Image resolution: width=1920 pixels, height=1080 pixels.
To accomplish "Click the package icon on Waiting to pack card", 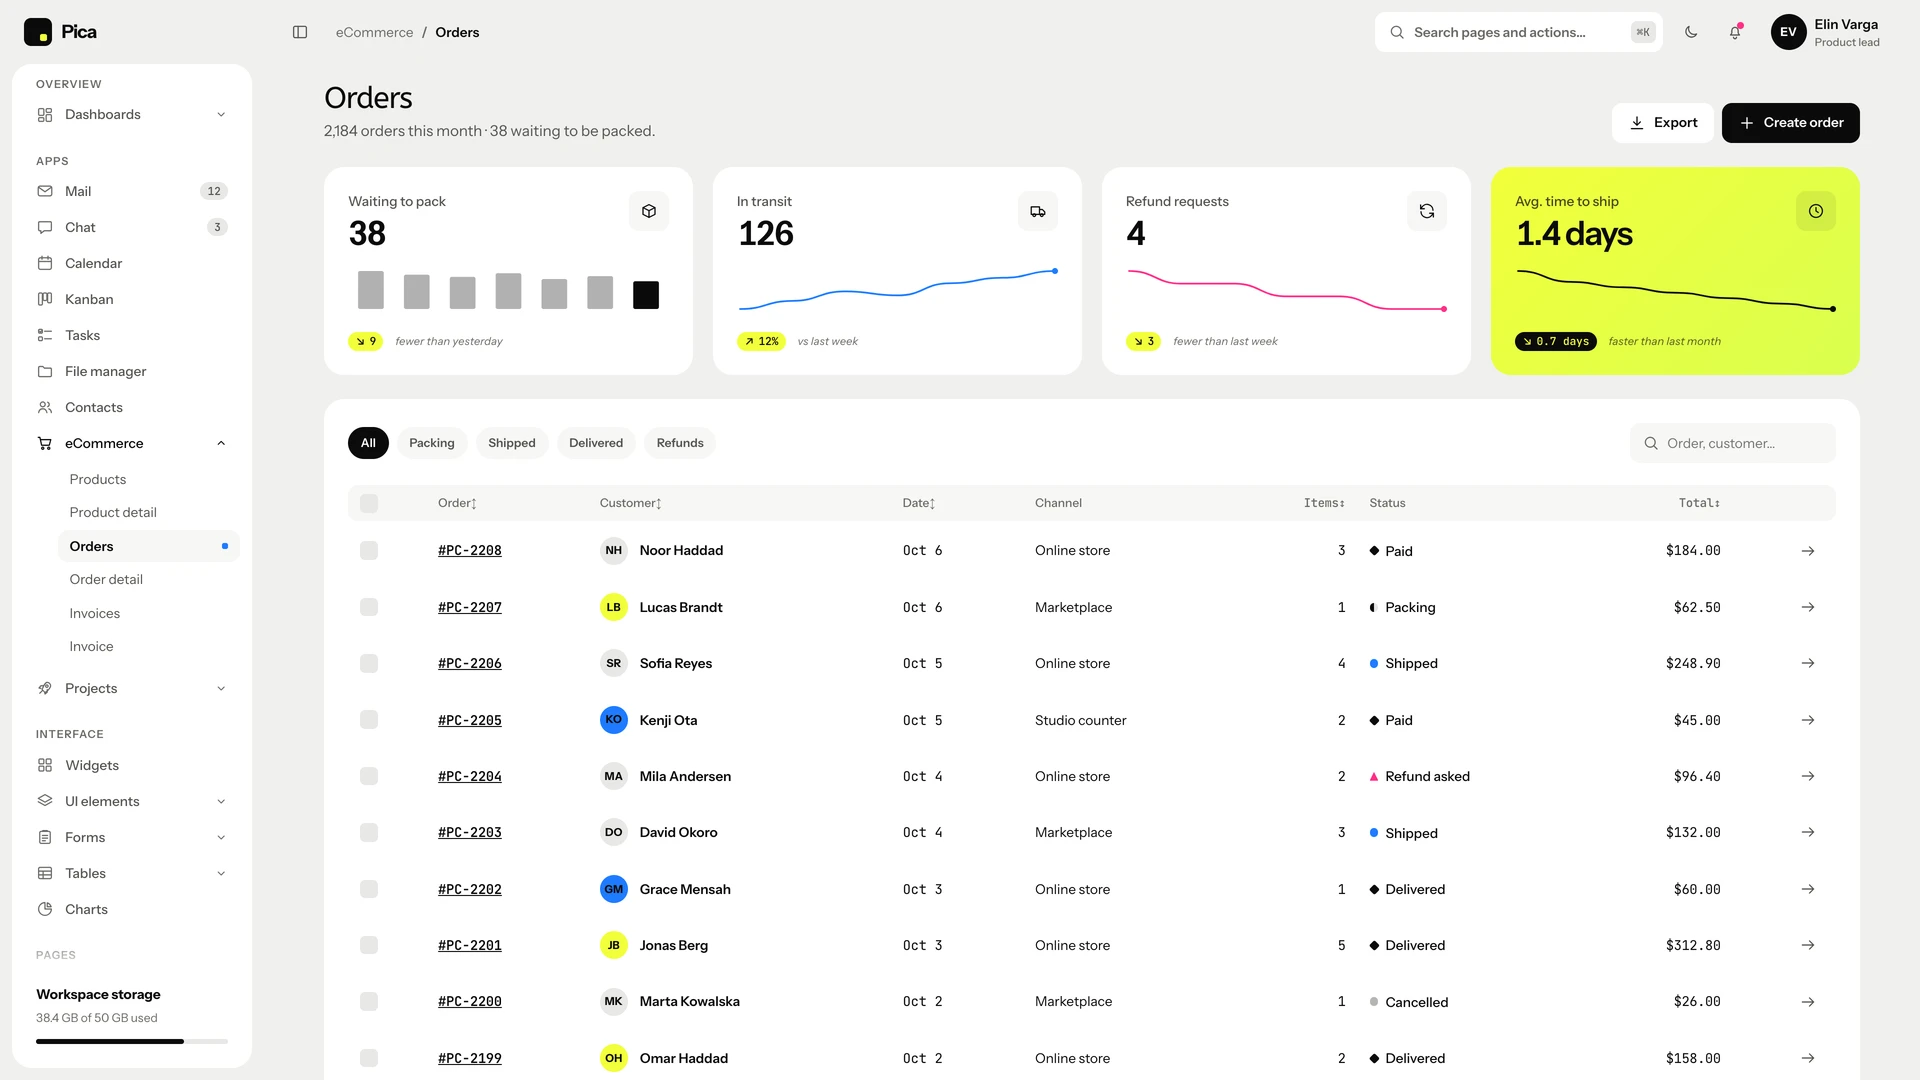I will coord(649,211).
